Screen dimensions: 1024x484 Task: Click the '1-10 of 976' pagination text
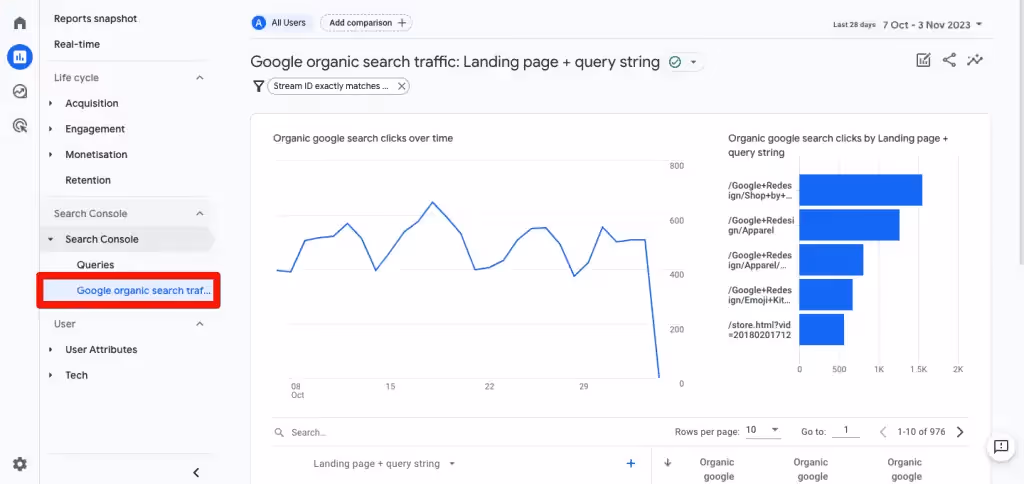(x=921, y=432)
